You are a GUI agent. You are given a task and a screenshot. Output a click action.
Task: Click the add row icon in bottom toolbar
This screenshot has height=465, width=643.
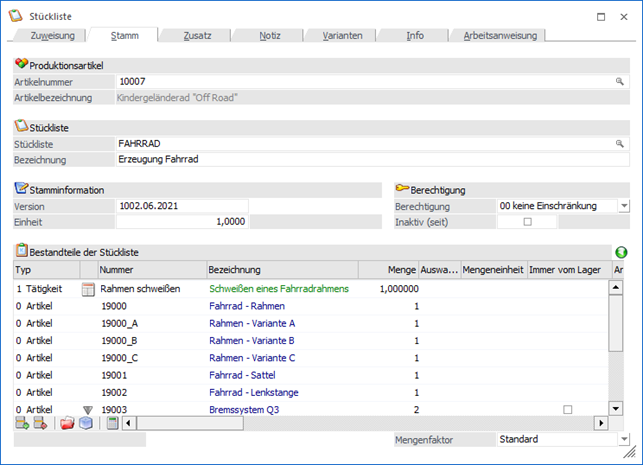tap(22, 424)
